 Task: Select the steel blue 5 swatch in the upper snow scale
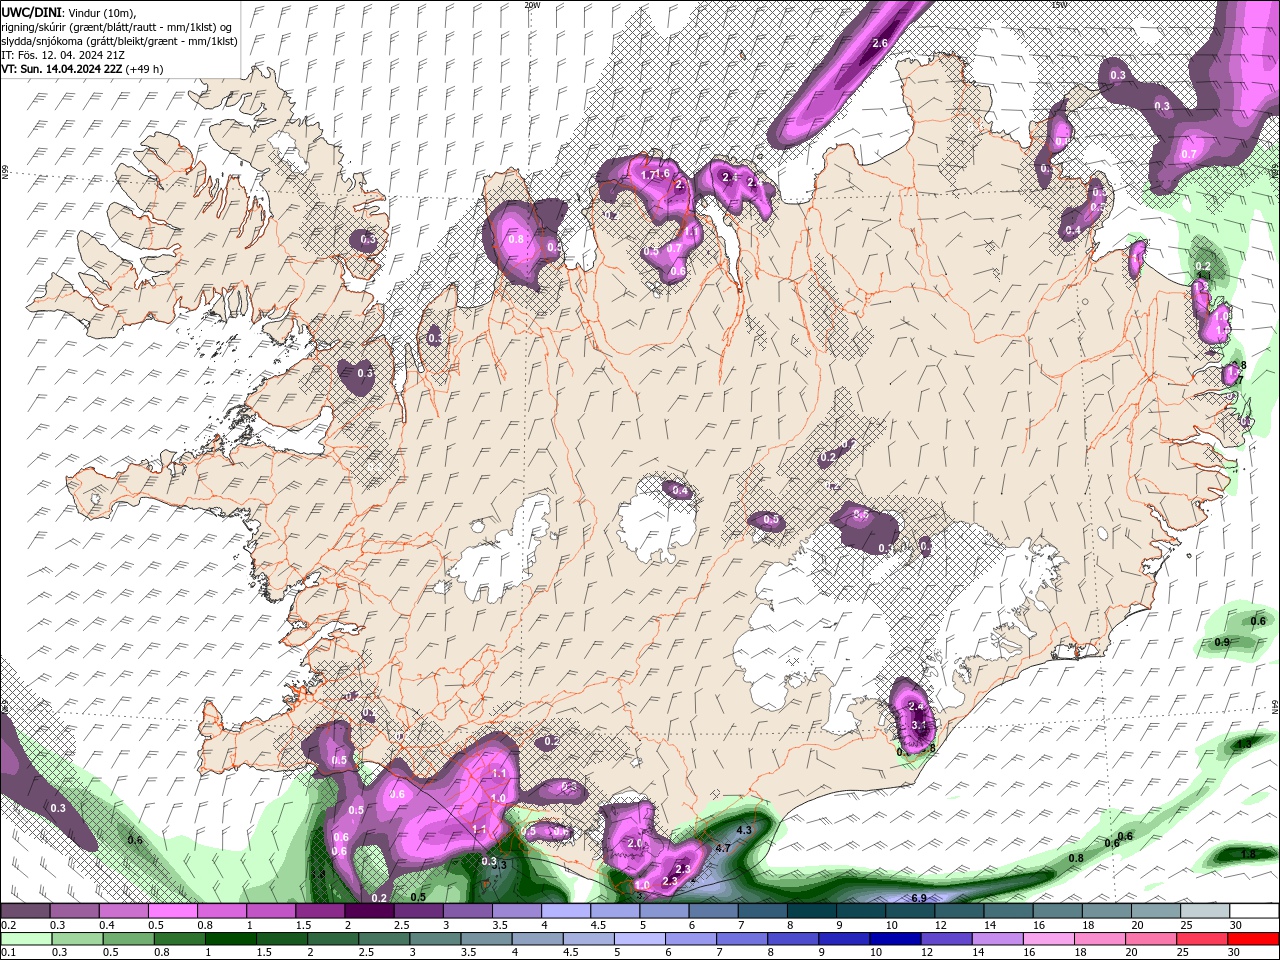(x=664, y=911)
